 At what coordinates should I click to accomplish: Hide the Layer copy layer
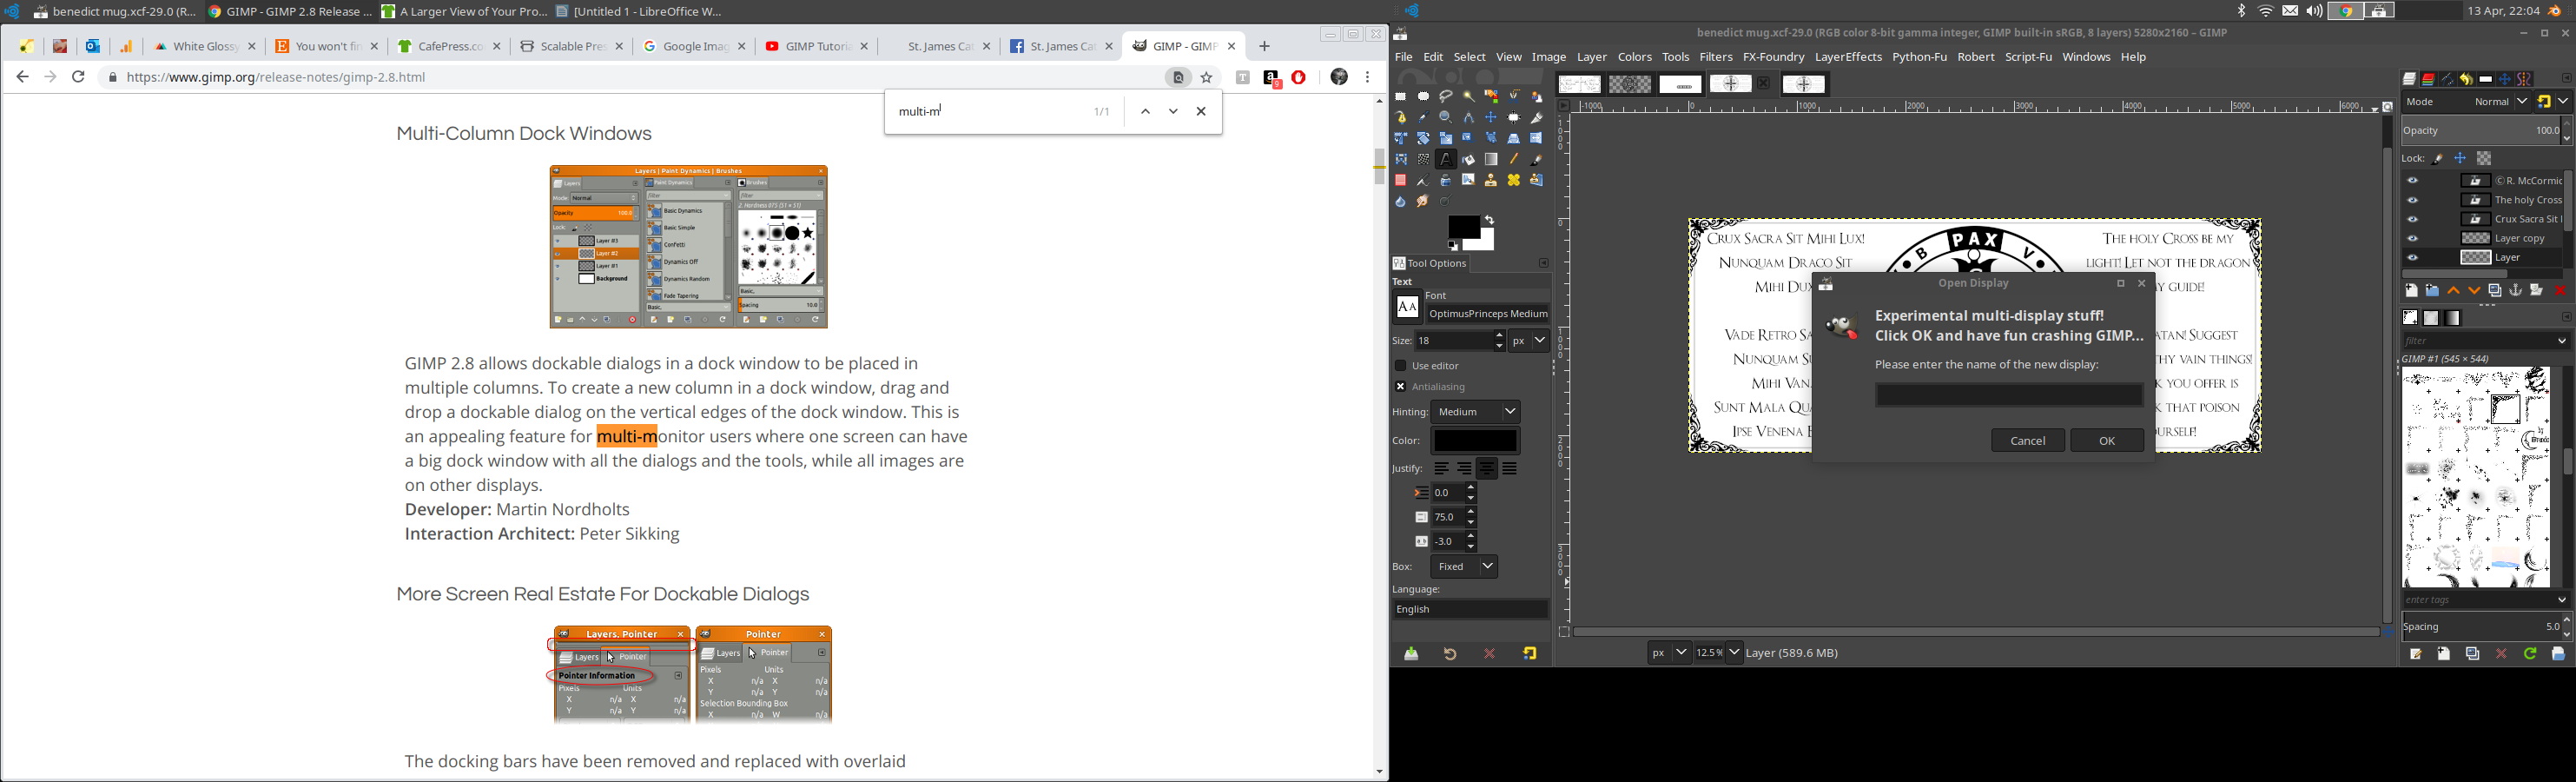[x=2413, y=238]
